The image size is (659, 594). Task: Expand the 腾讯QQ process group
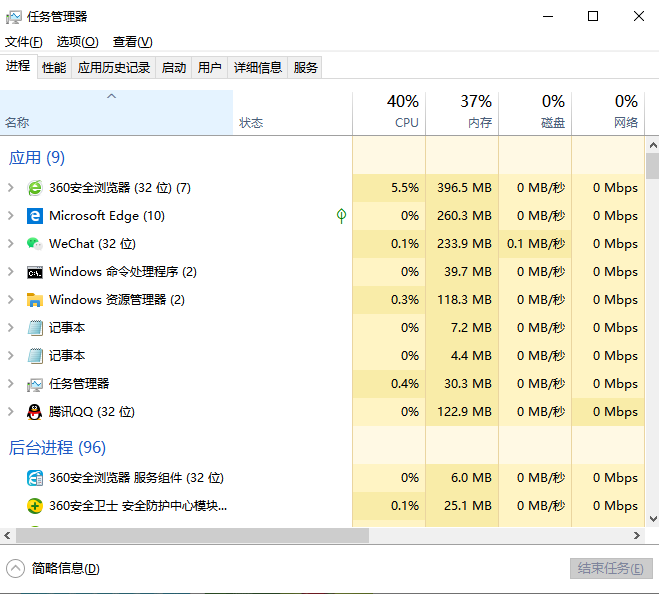(10, 412)
